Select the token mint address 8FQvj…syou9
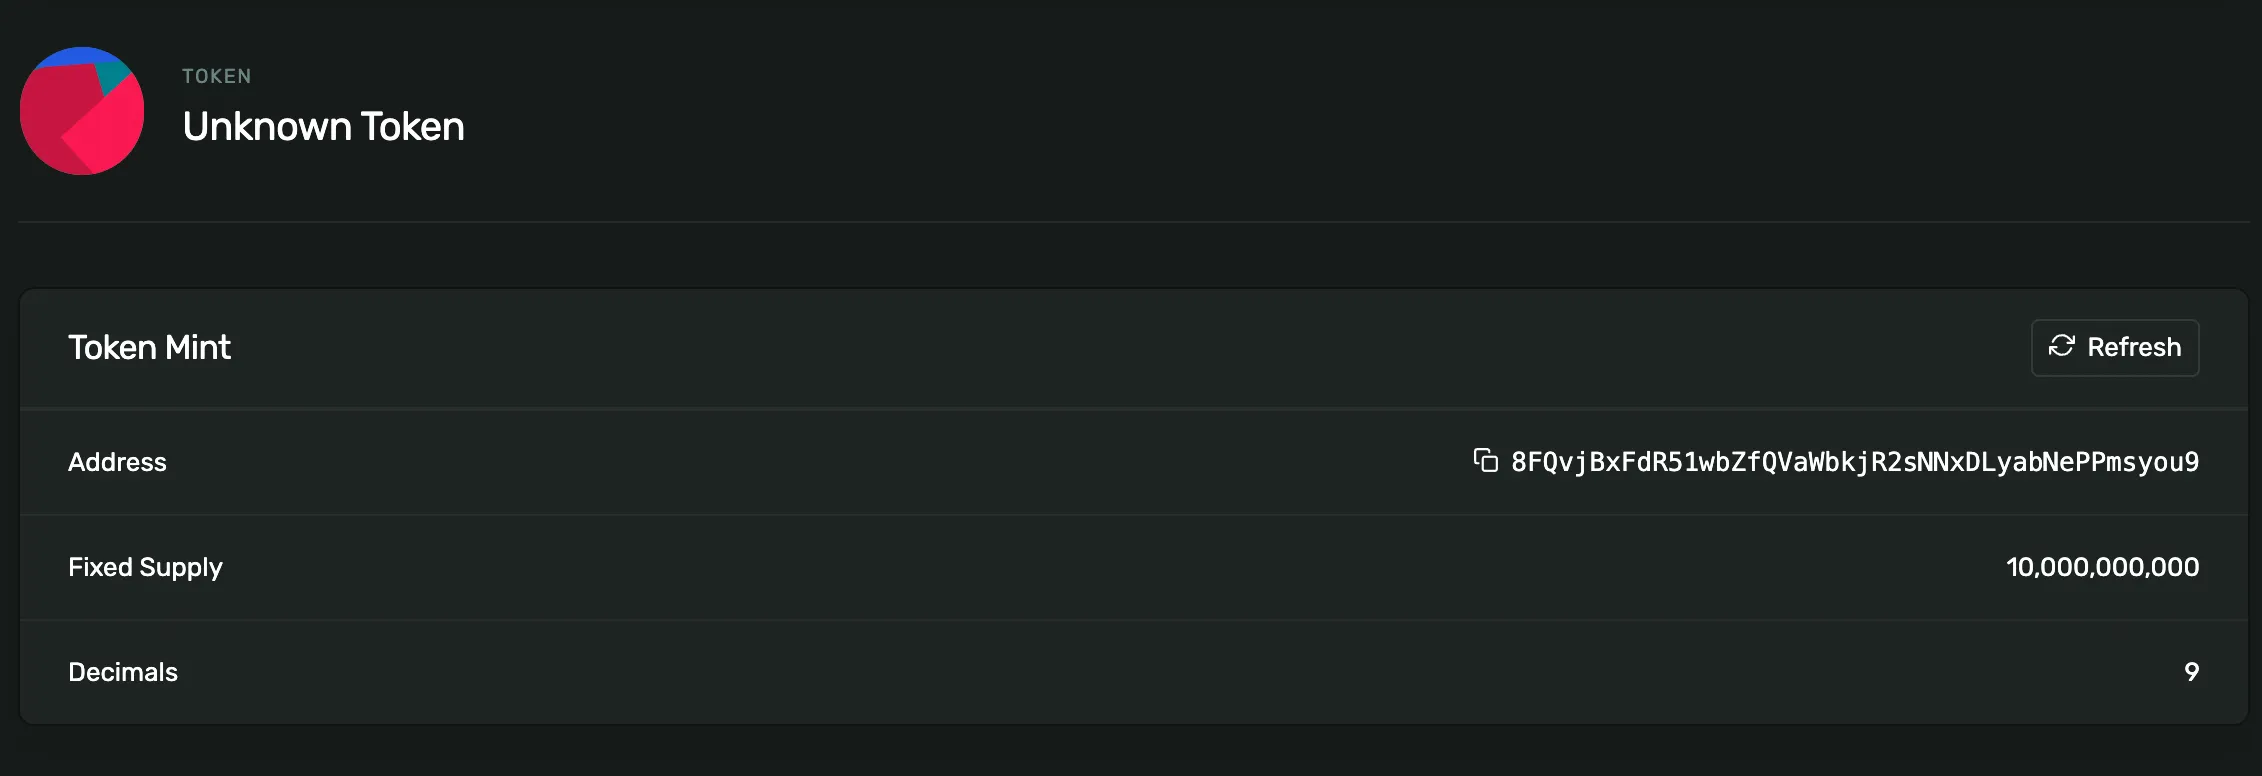Image resolution: width=2262 pixels, height=776 pixels. [1854, 462]
